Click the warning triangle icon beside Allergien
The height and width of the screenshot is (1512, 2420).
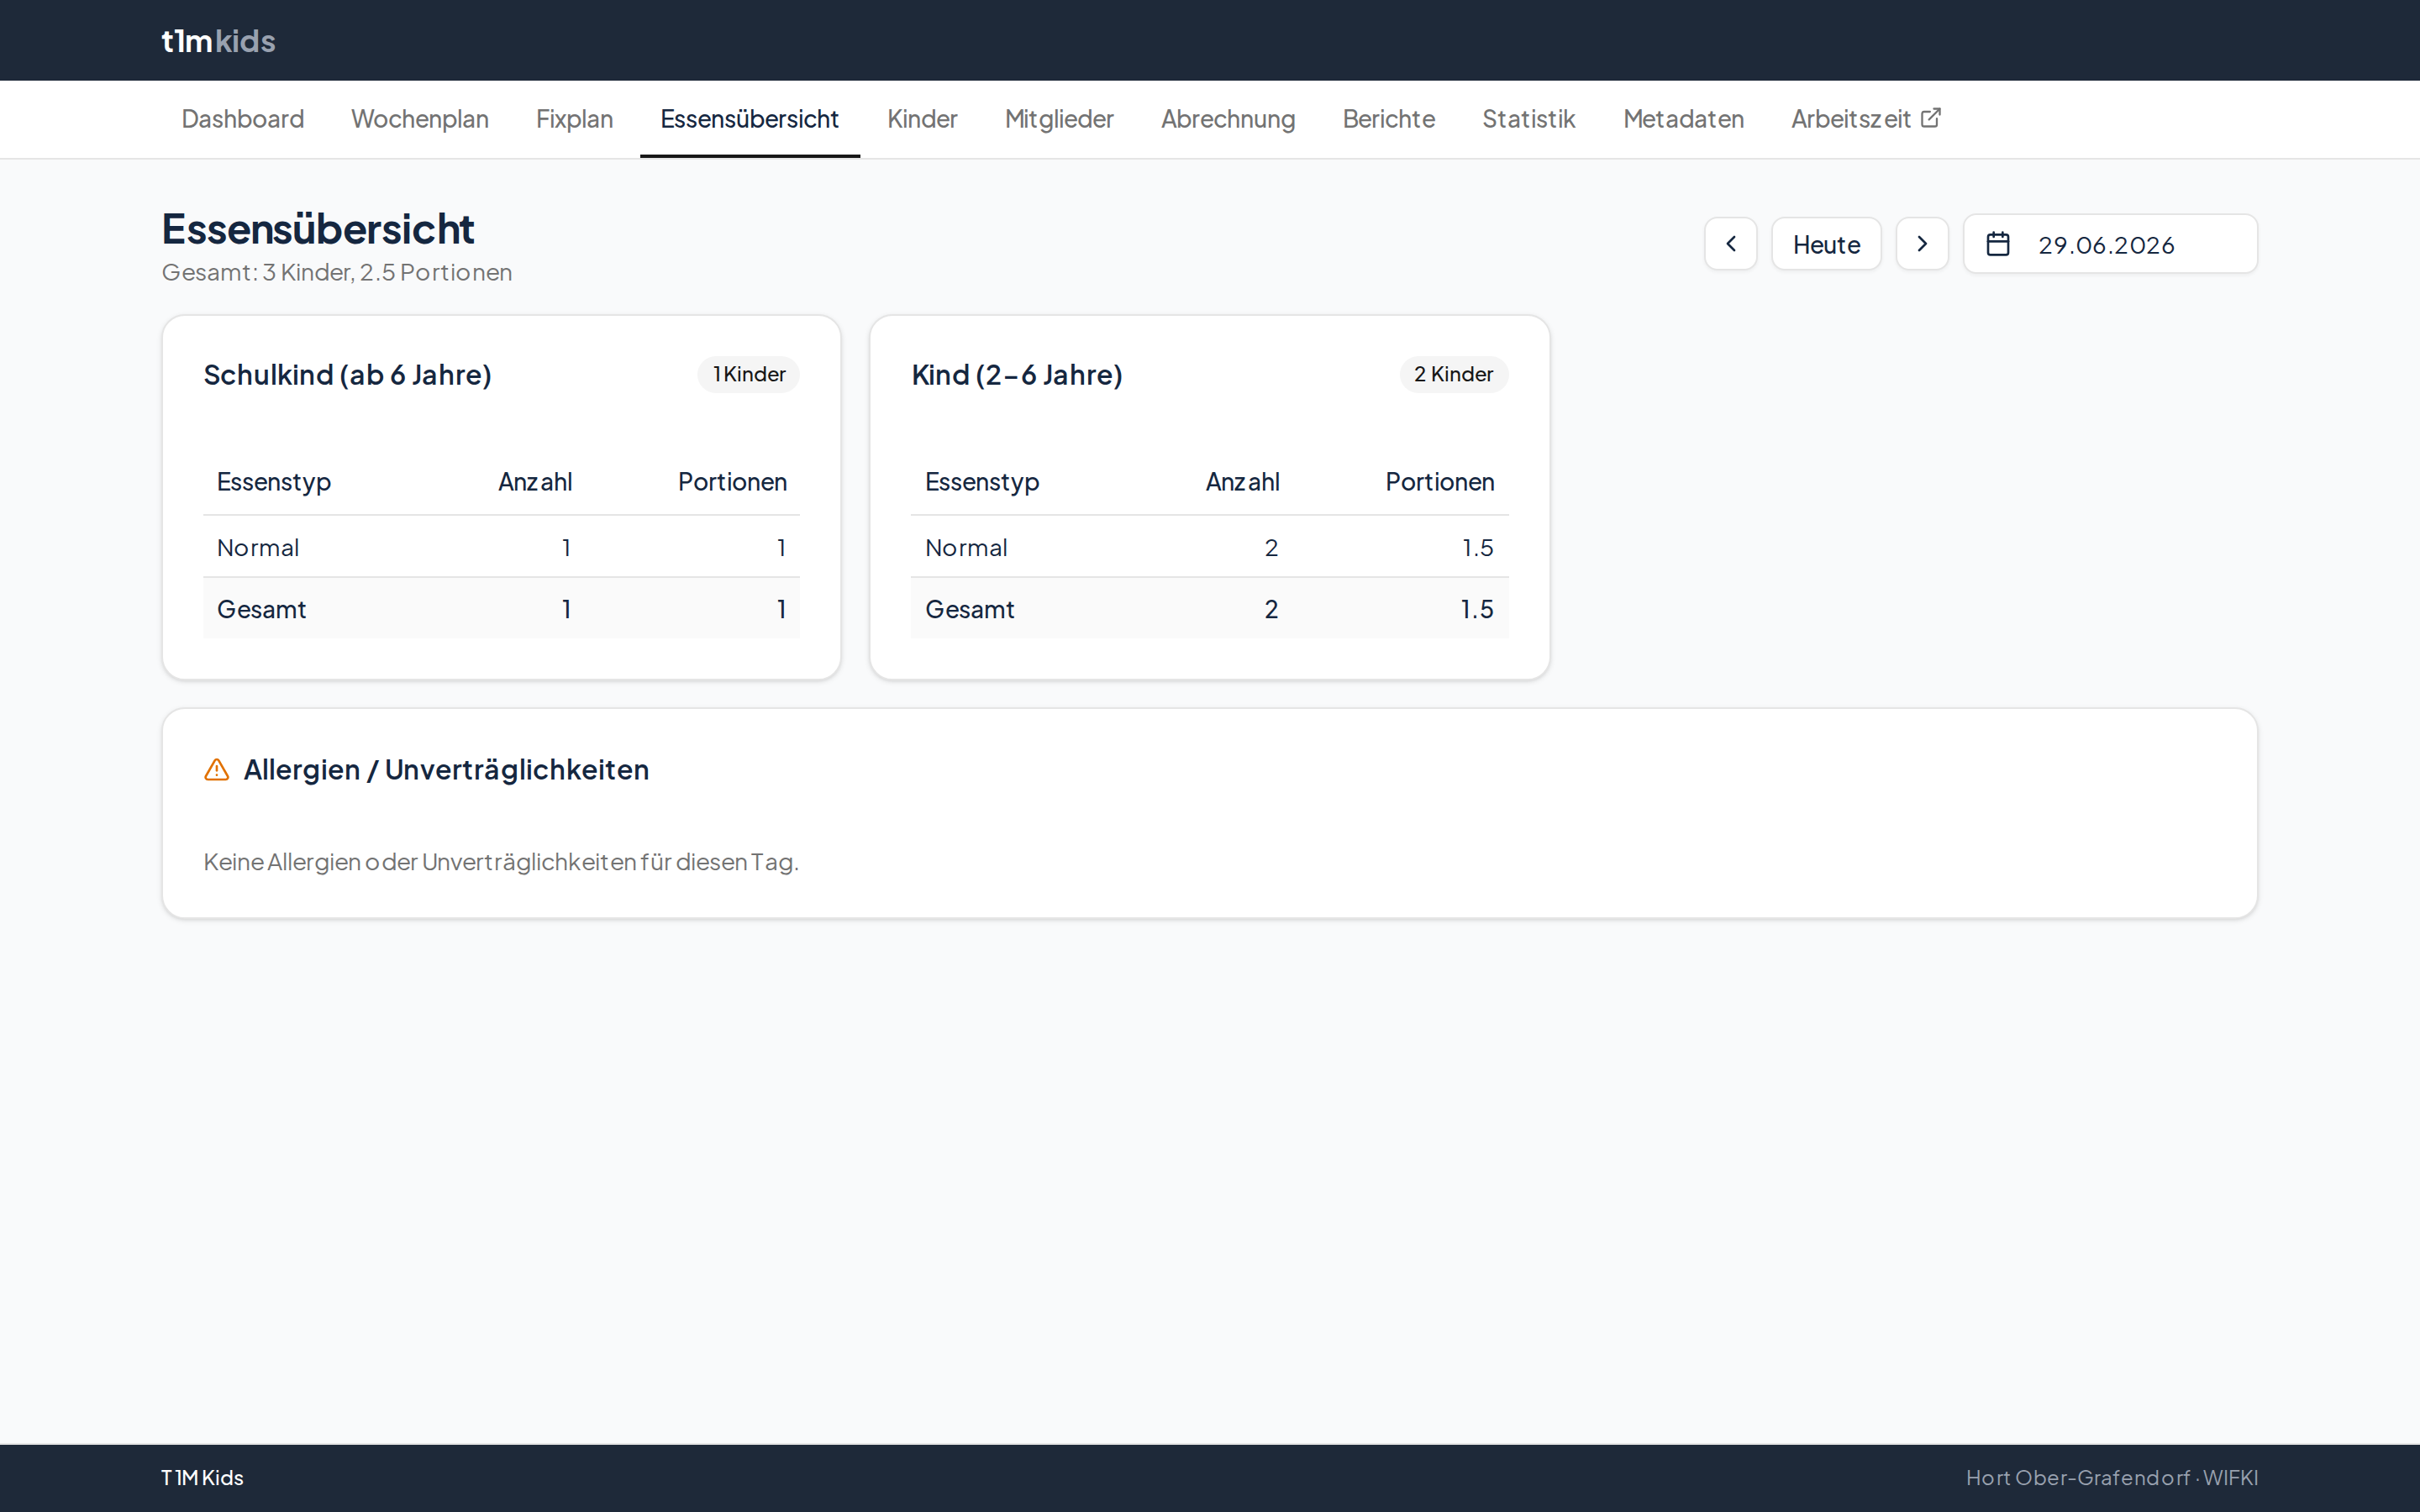(217, 769)
